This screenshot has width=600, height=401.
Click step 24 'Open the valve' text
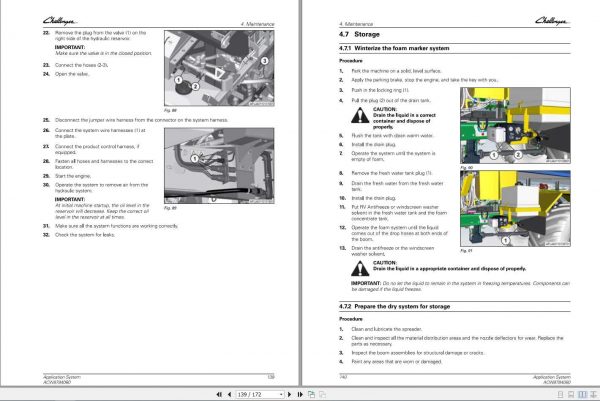(x=72, y=74)
